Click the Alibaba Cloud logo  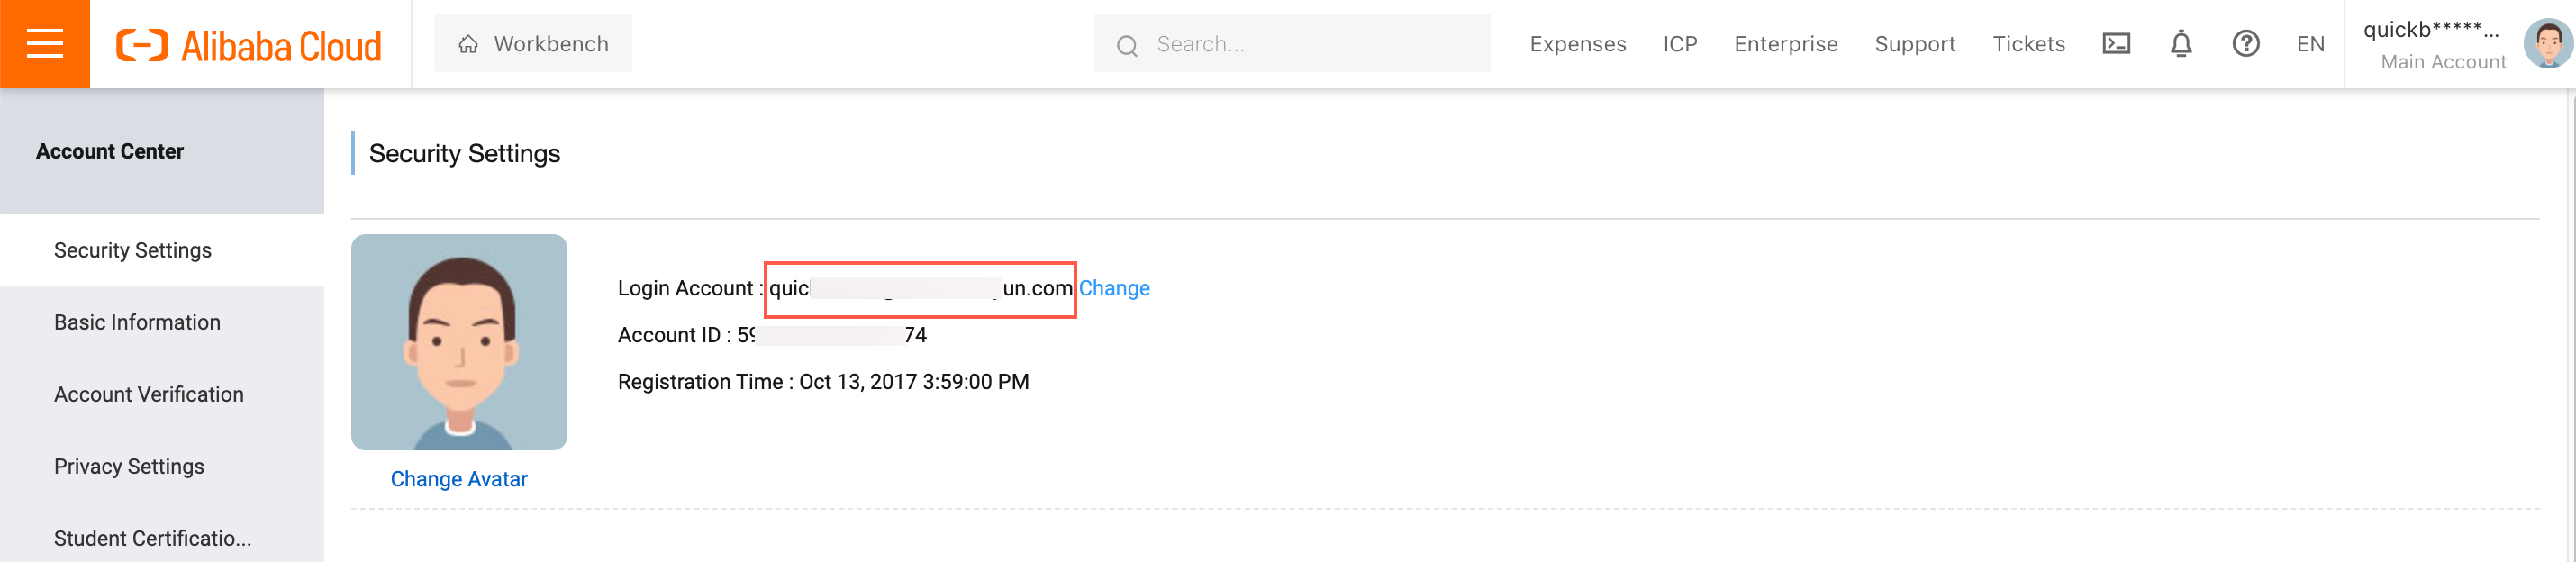pos(249,45)
